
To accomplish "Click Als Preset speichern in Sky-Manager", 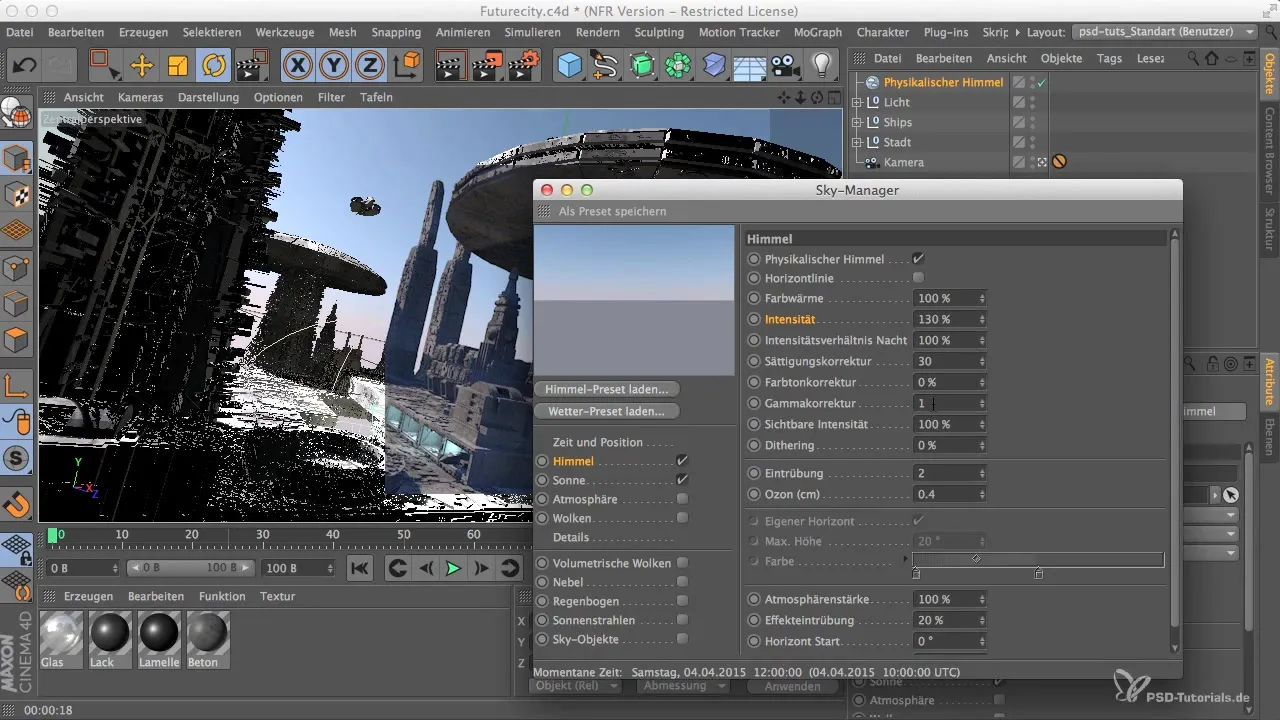I will point(612,211).
